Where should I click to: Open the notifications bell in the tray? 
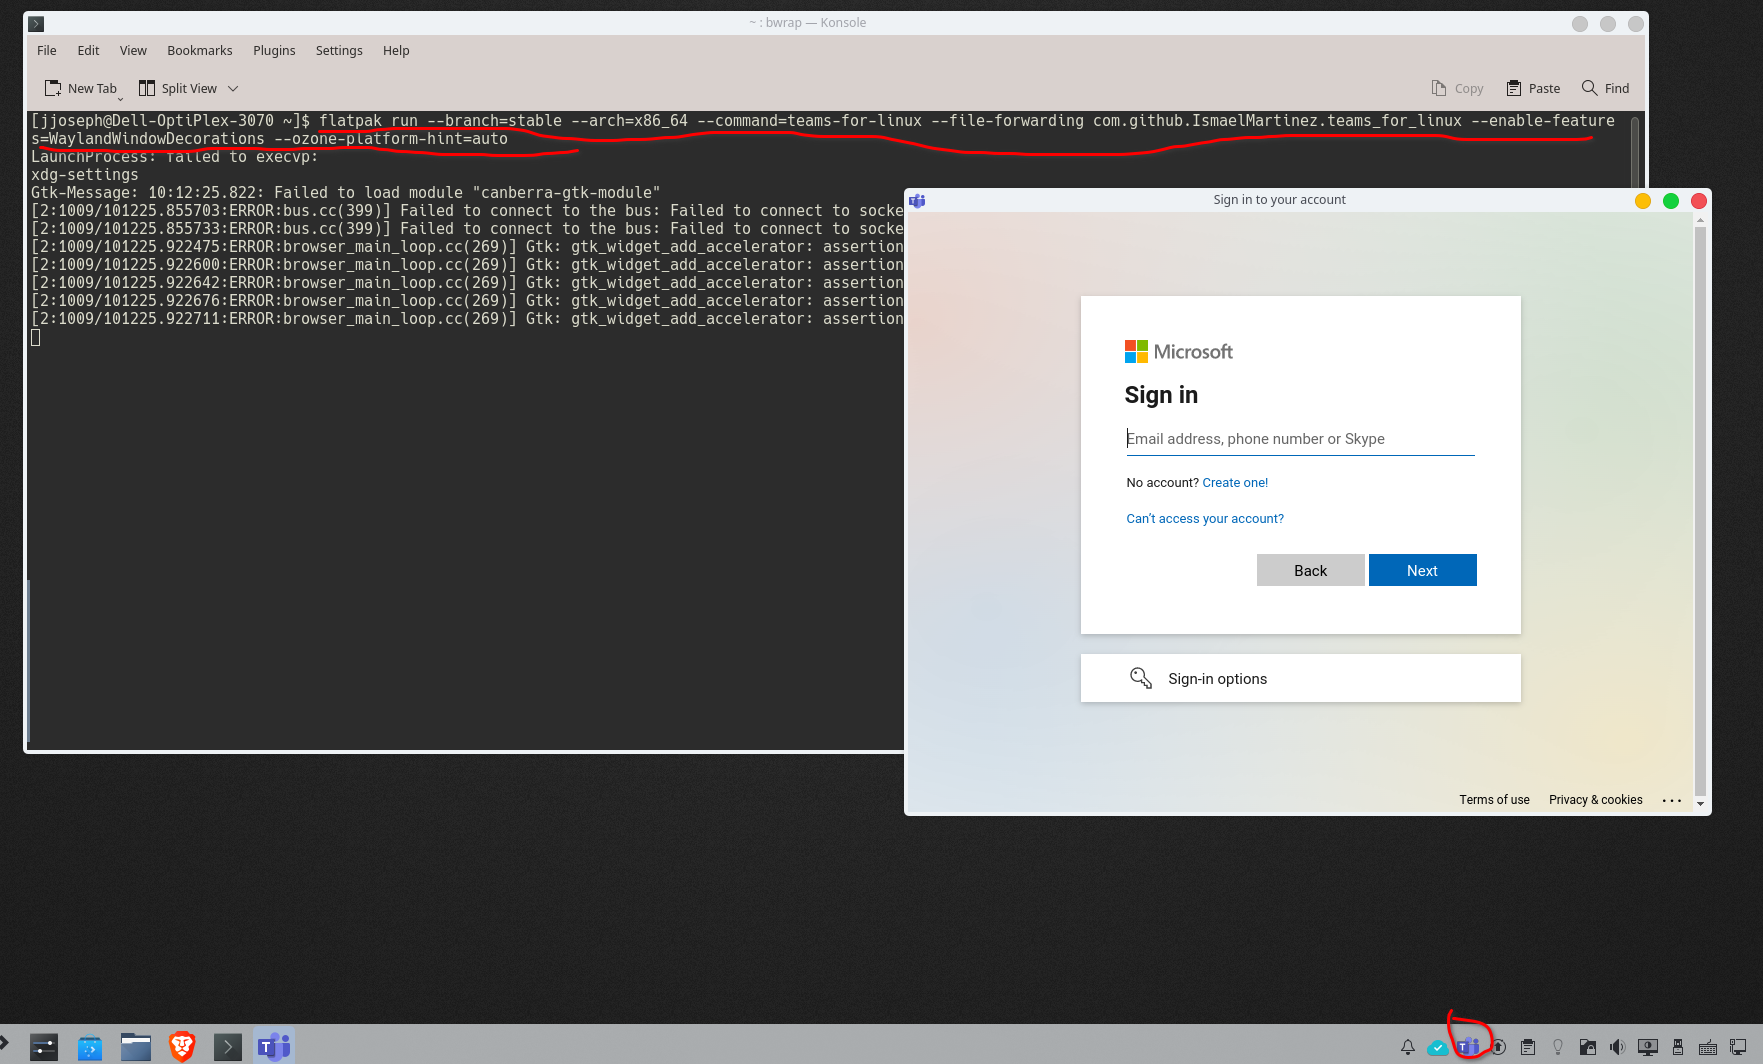[1407, 1046]
